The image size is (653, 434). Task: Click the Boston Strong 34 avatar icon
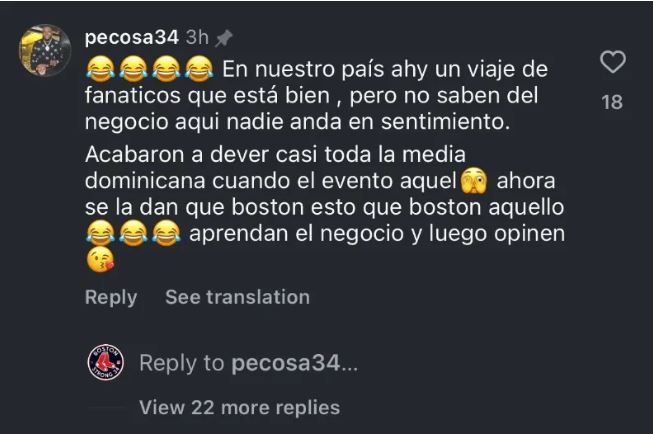pos(106,362)
